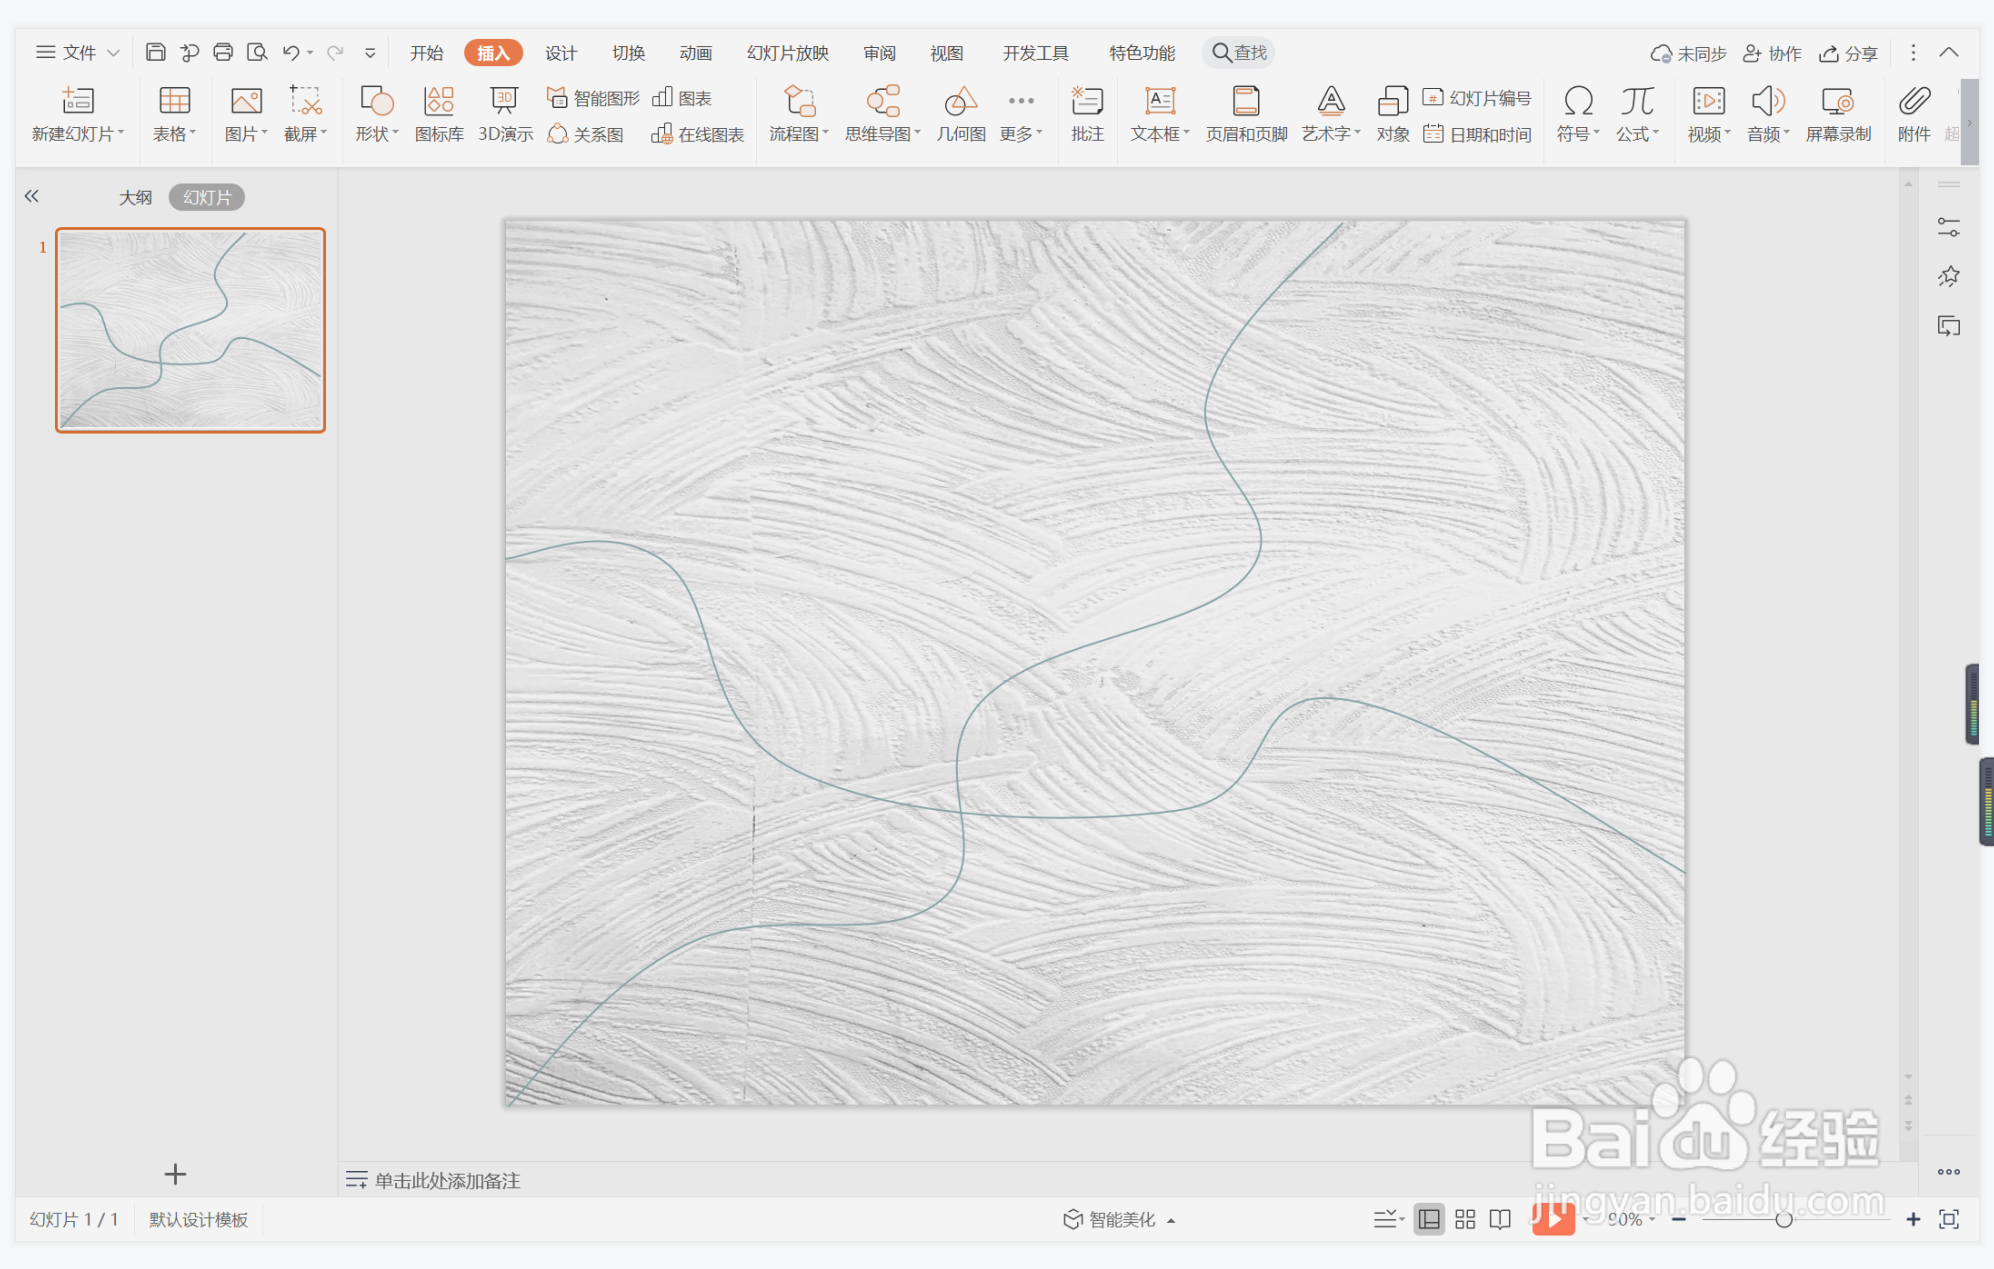Expand the 文件 menu dropdown arrow
Viewport: 1994px width, 1269px height.
click(114, 53)
